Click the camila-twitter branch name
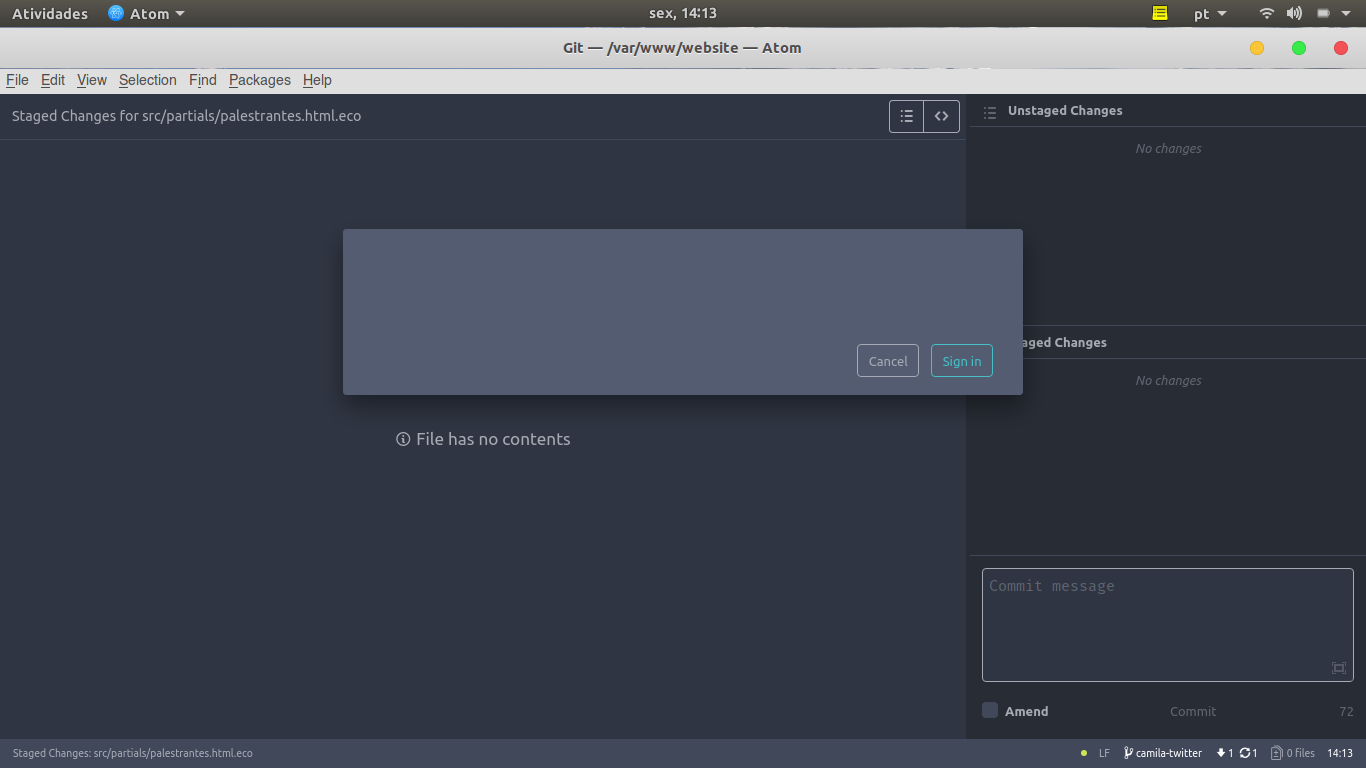1366x768 pixels. (x=1169, y=753)
